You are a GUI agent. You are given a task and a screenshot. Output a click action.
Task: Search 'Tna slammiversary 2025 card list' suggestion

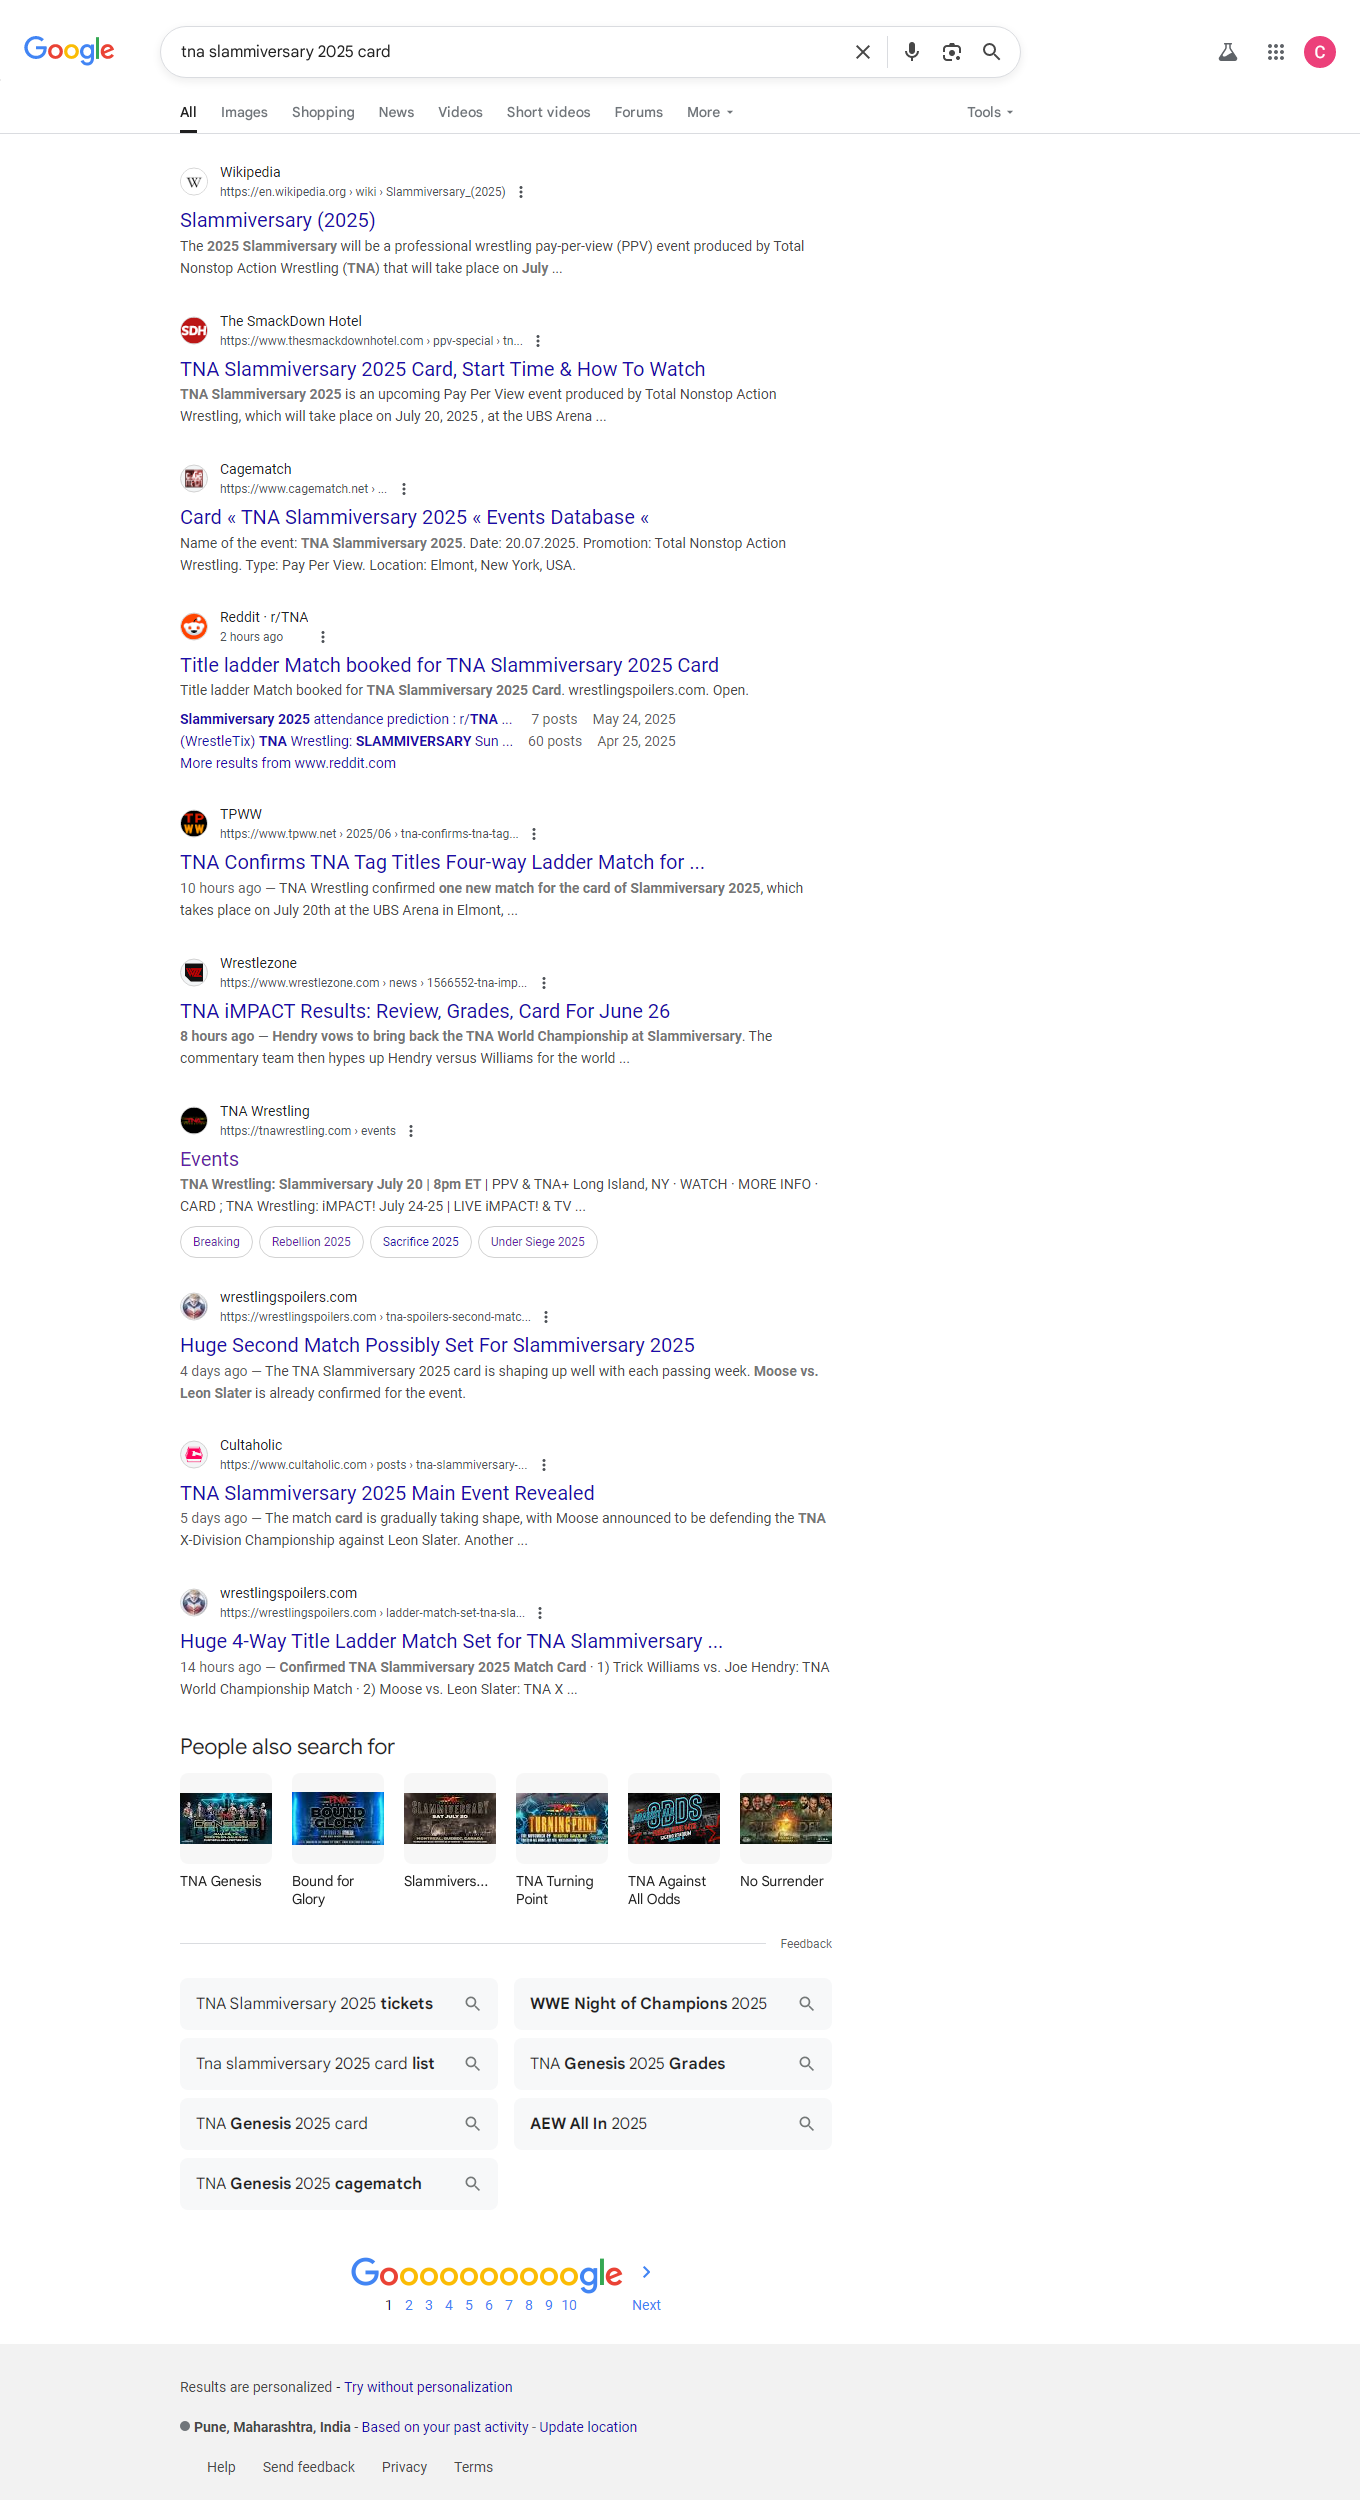point(339,2063)
